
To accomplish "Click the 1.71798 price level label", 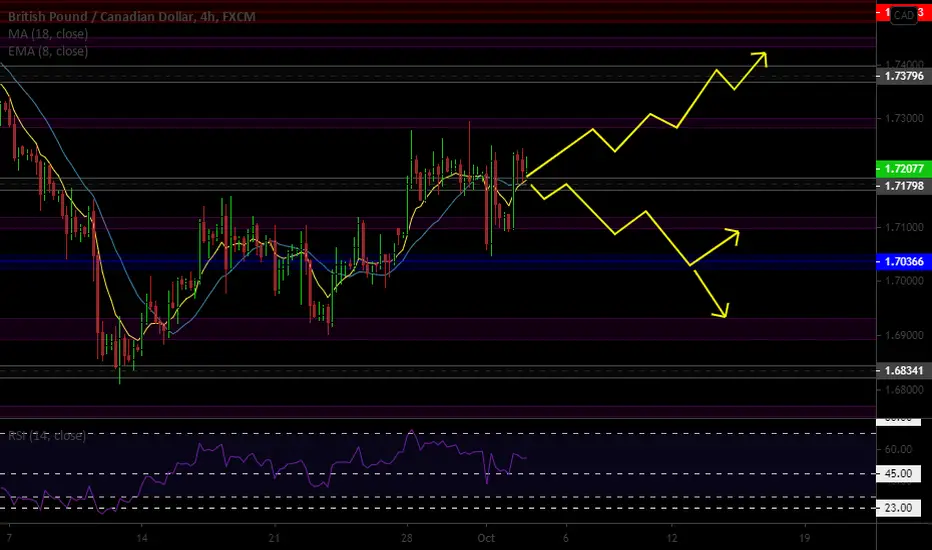I will (904, 186).
